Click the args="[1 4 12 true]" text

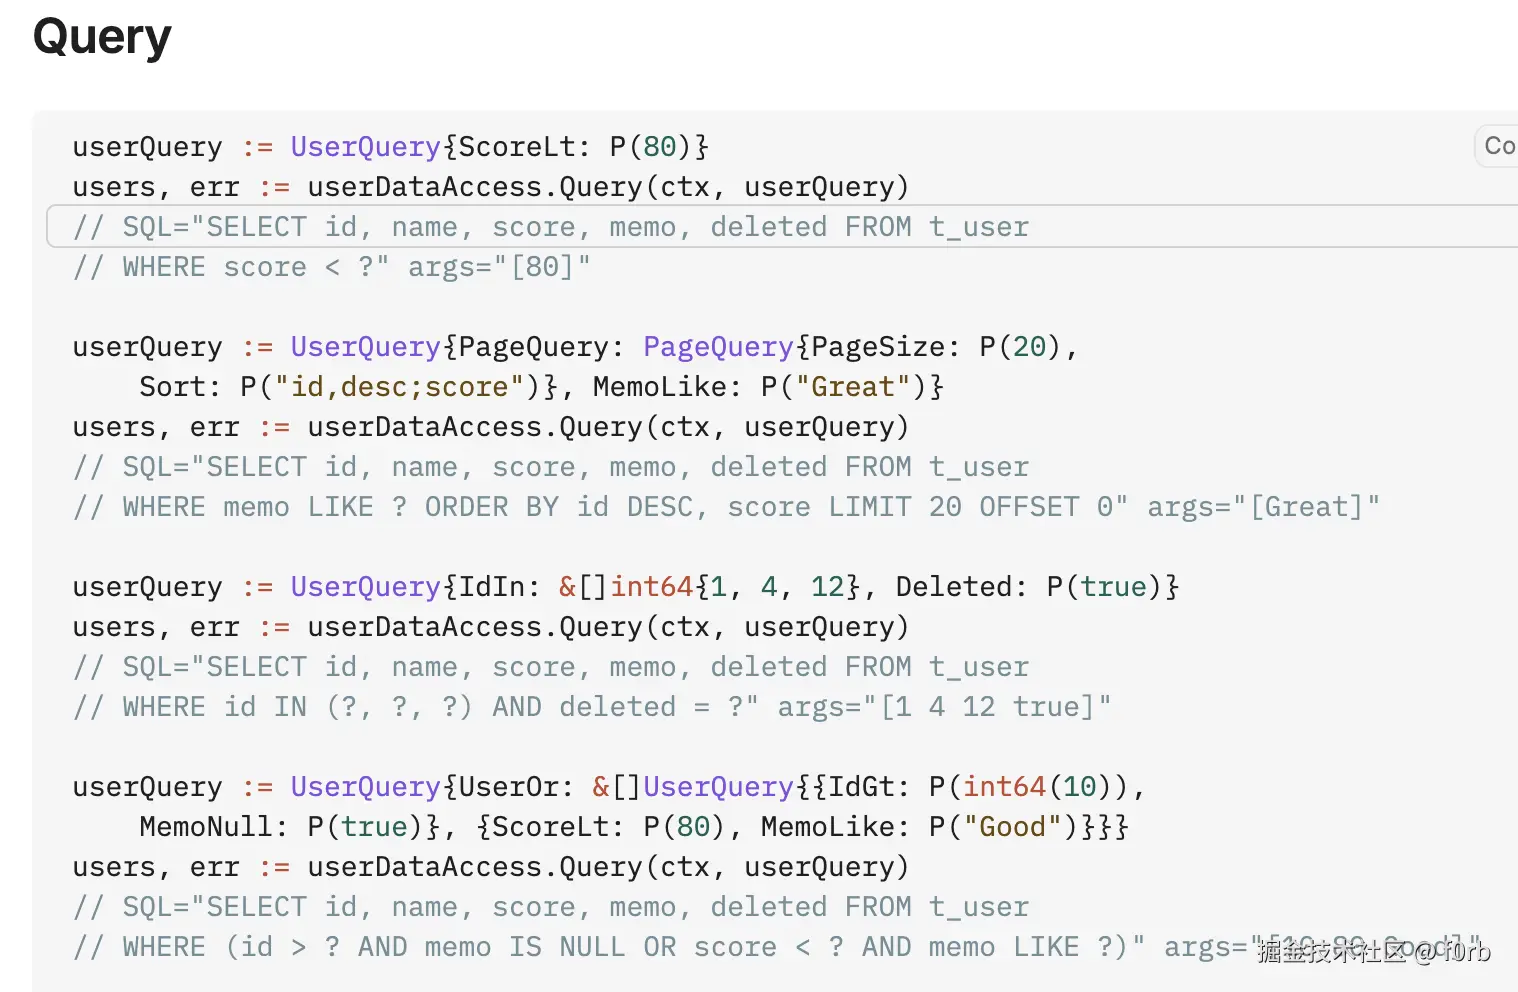(x=943, y=707)
